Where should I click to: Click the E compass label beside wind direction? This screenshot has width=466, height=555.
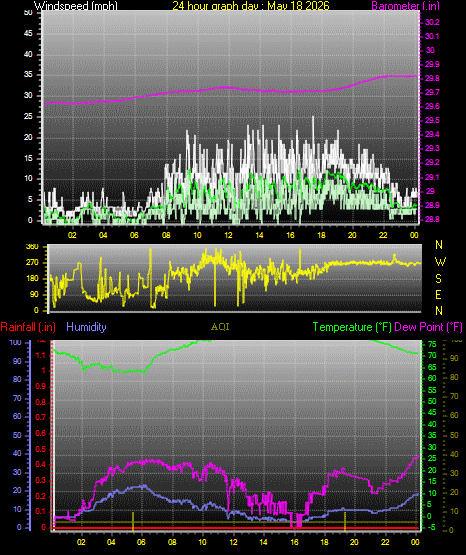tap(438, 294)
